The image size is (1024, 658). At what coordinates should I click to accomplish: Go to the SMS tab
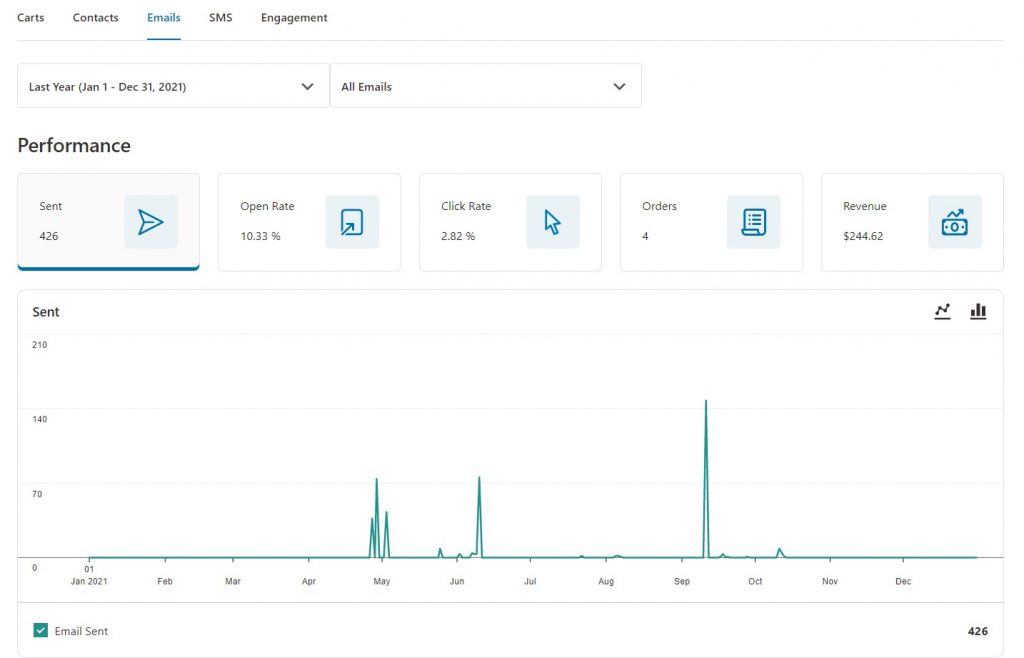[x=221, y=18]
